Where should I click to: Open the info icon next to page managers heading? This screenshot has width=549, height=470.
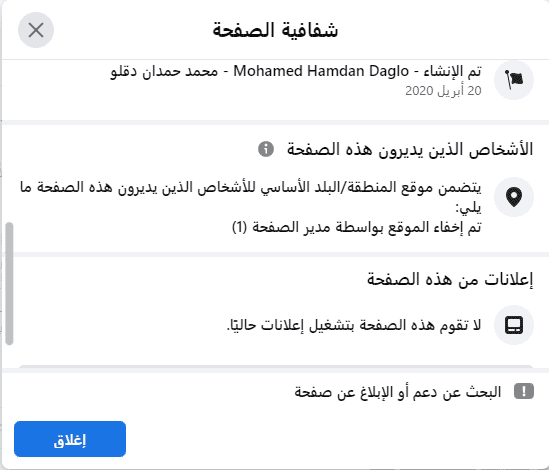[266, 149]
